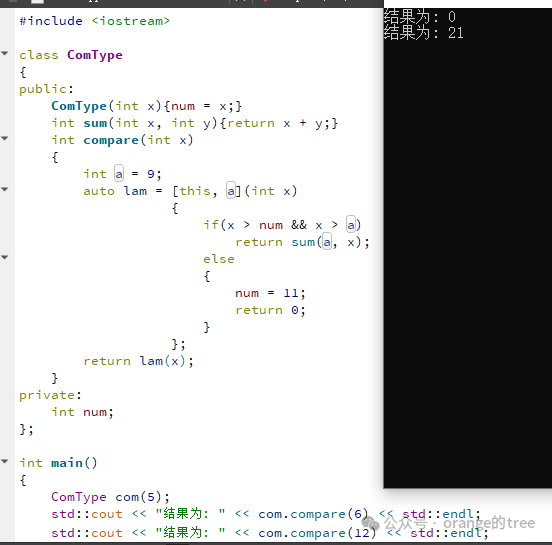Click the compare function name in its definition
Viewport: 552px width, 545px height.
coord(111,140)
